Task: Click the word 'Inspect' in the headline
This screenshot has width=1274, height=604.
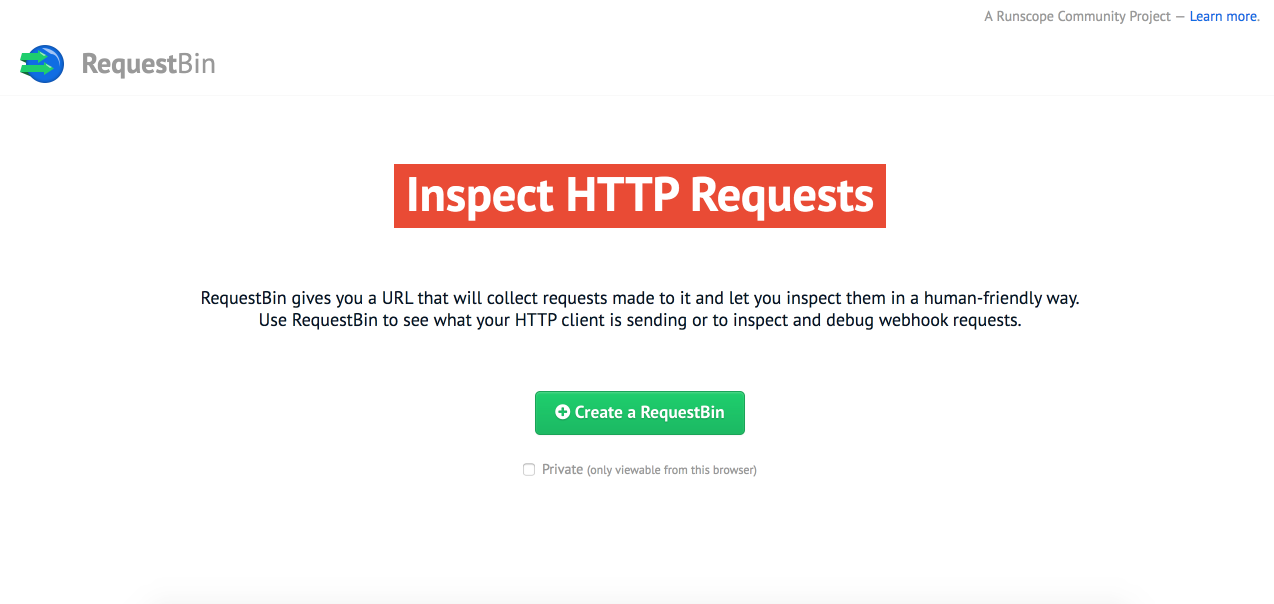Action: [x=480, y=196]
